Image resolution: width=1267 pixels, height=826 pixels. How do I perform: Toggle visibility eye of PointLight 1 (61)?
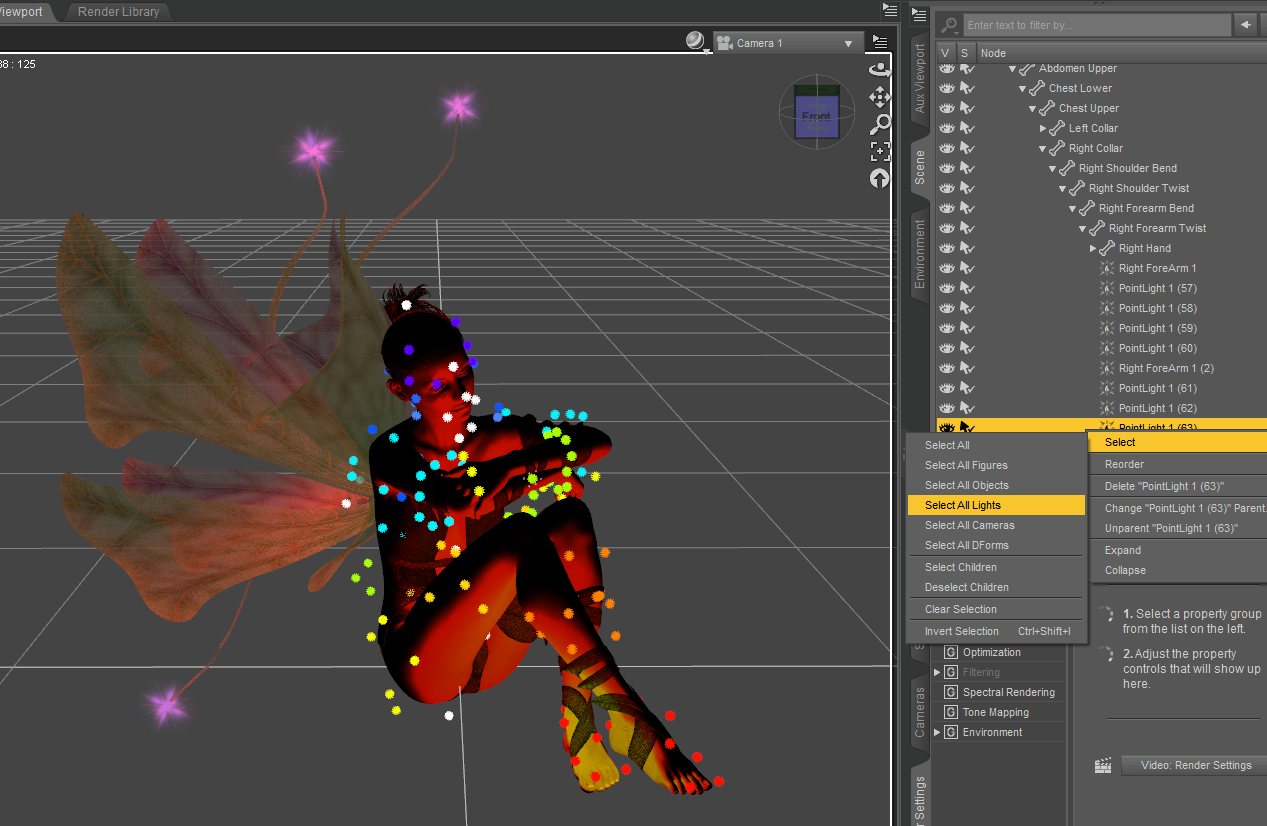click(946, 388)
